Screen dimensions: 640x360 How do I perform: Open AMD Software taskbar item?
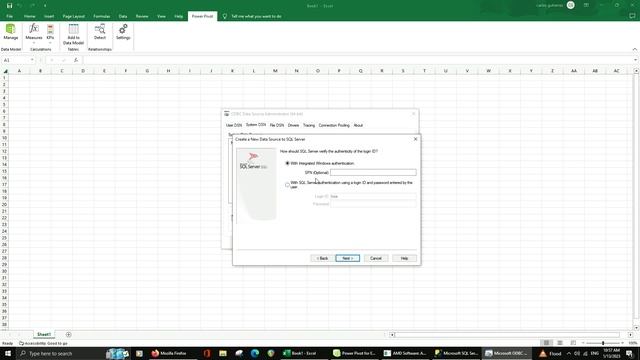tap(405, 353)
